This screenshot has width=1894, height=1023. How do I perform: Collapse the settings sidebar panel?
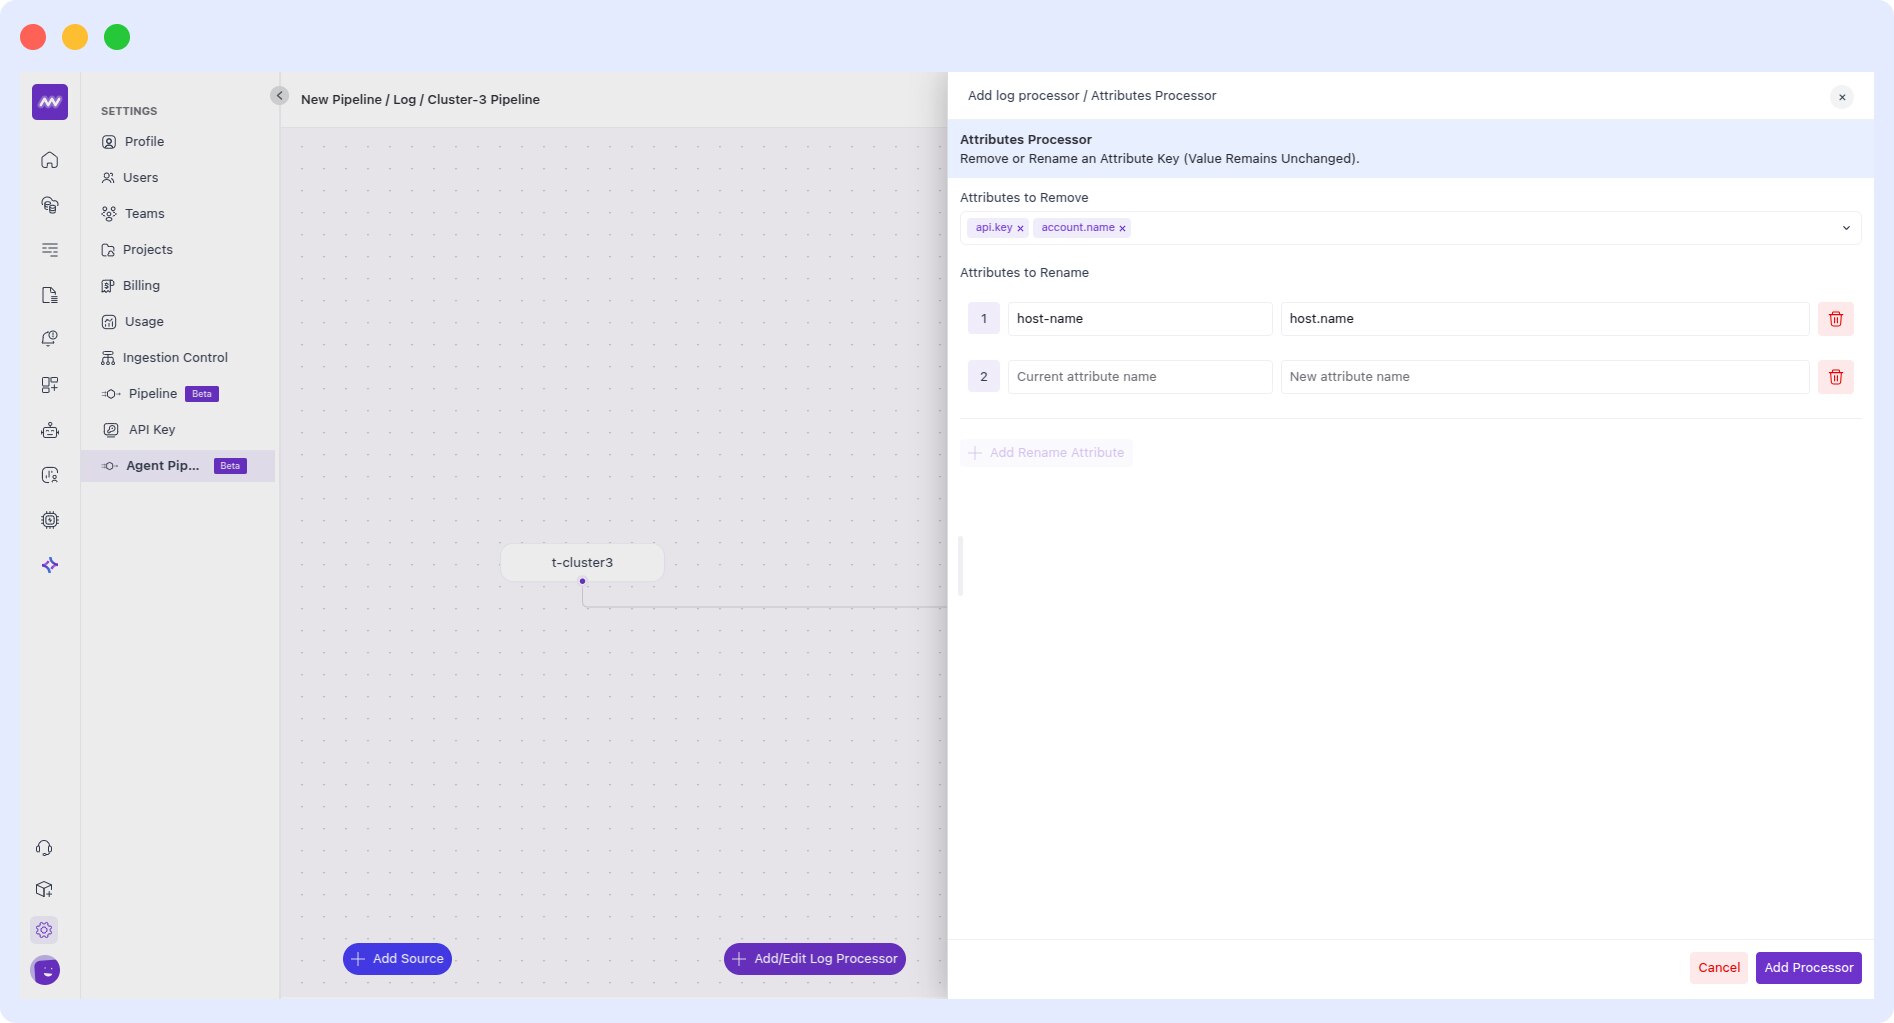click(279, 96)
